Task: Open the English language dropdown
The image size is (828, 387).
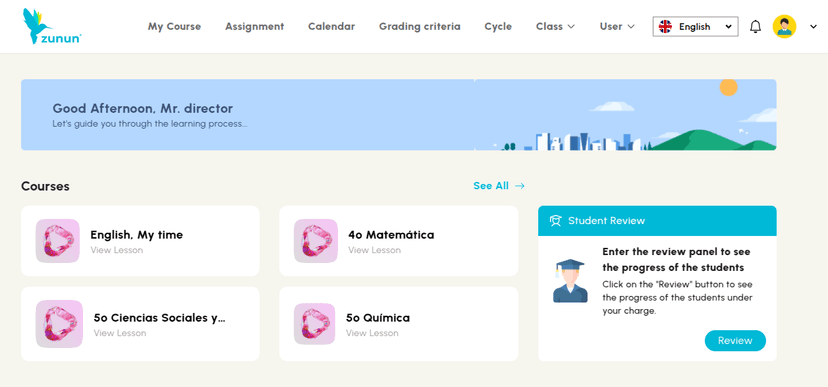Action: click(x=695, y=26)
